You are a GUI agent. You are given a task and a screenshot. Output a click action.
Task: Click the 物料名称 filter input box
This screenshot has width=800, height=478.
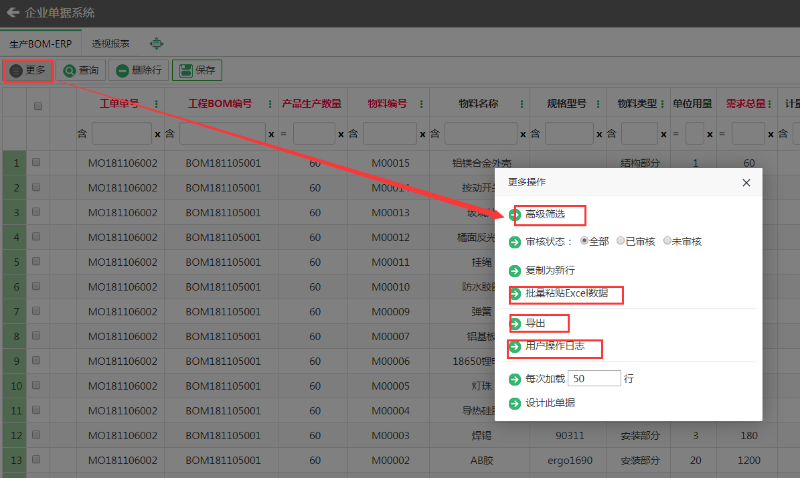pyautogui.click(x=481, y=134)
